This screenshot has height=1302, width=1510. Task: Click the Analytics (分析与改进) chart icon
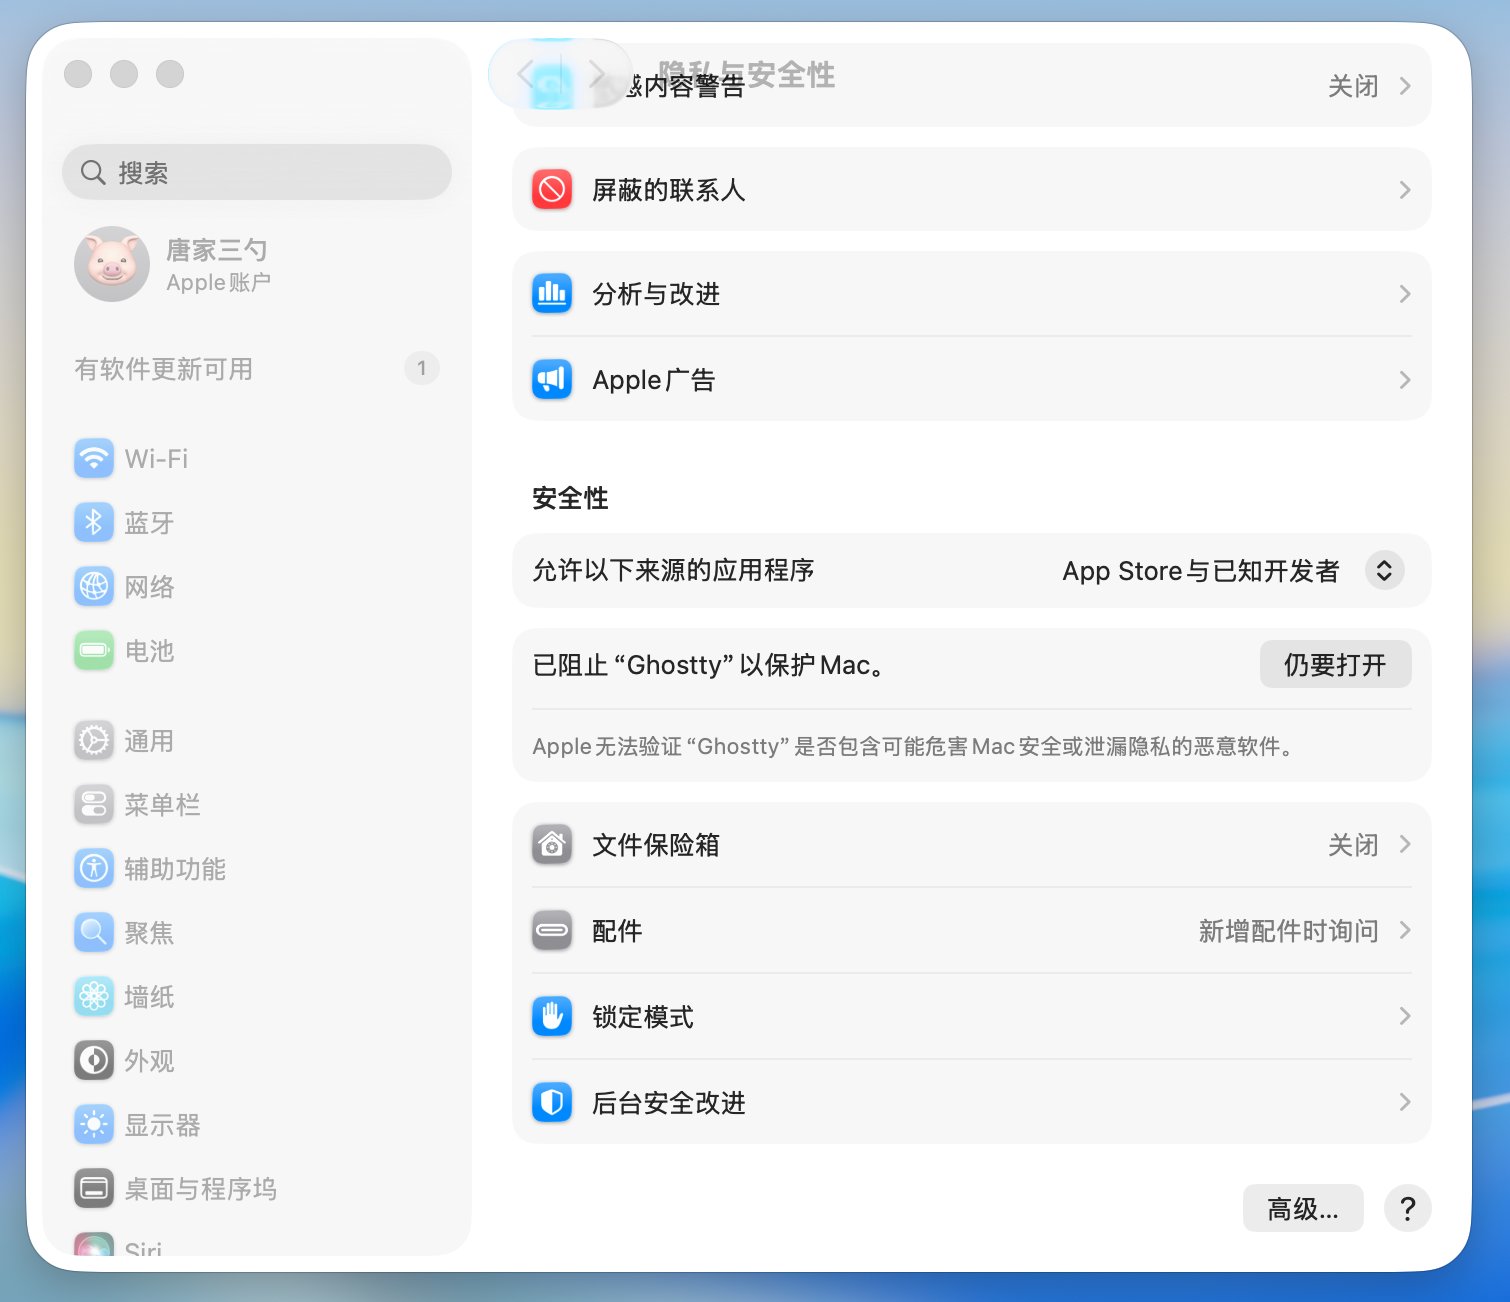[x=552, y=293]
